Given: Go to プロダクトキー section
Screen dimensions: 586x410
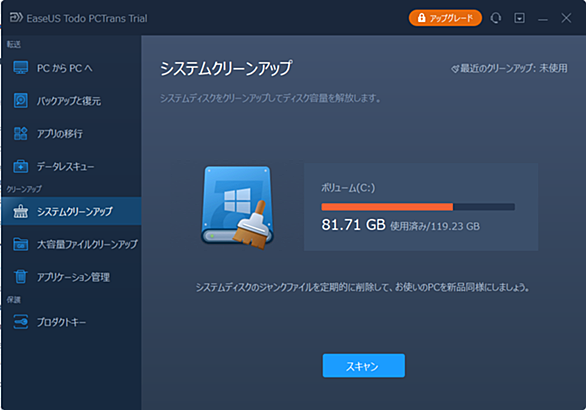Looking at the screenshot, I should tap(71, 322).
